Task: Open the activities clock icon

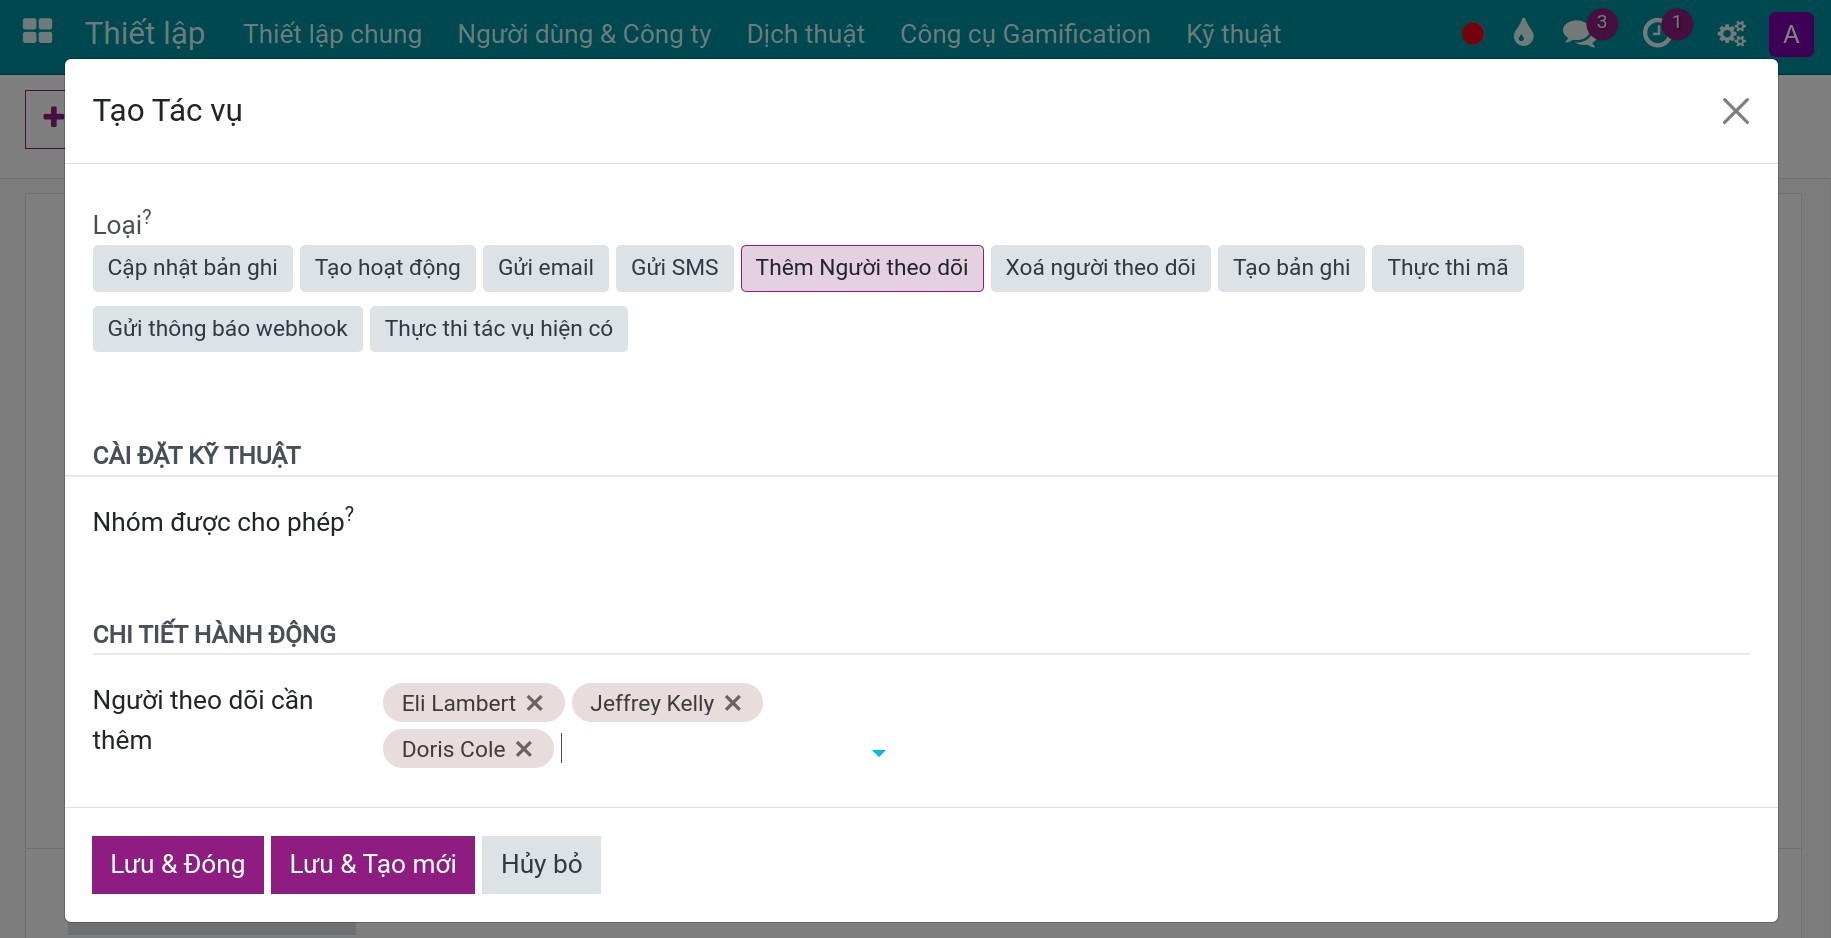Action: [1658, 33]
